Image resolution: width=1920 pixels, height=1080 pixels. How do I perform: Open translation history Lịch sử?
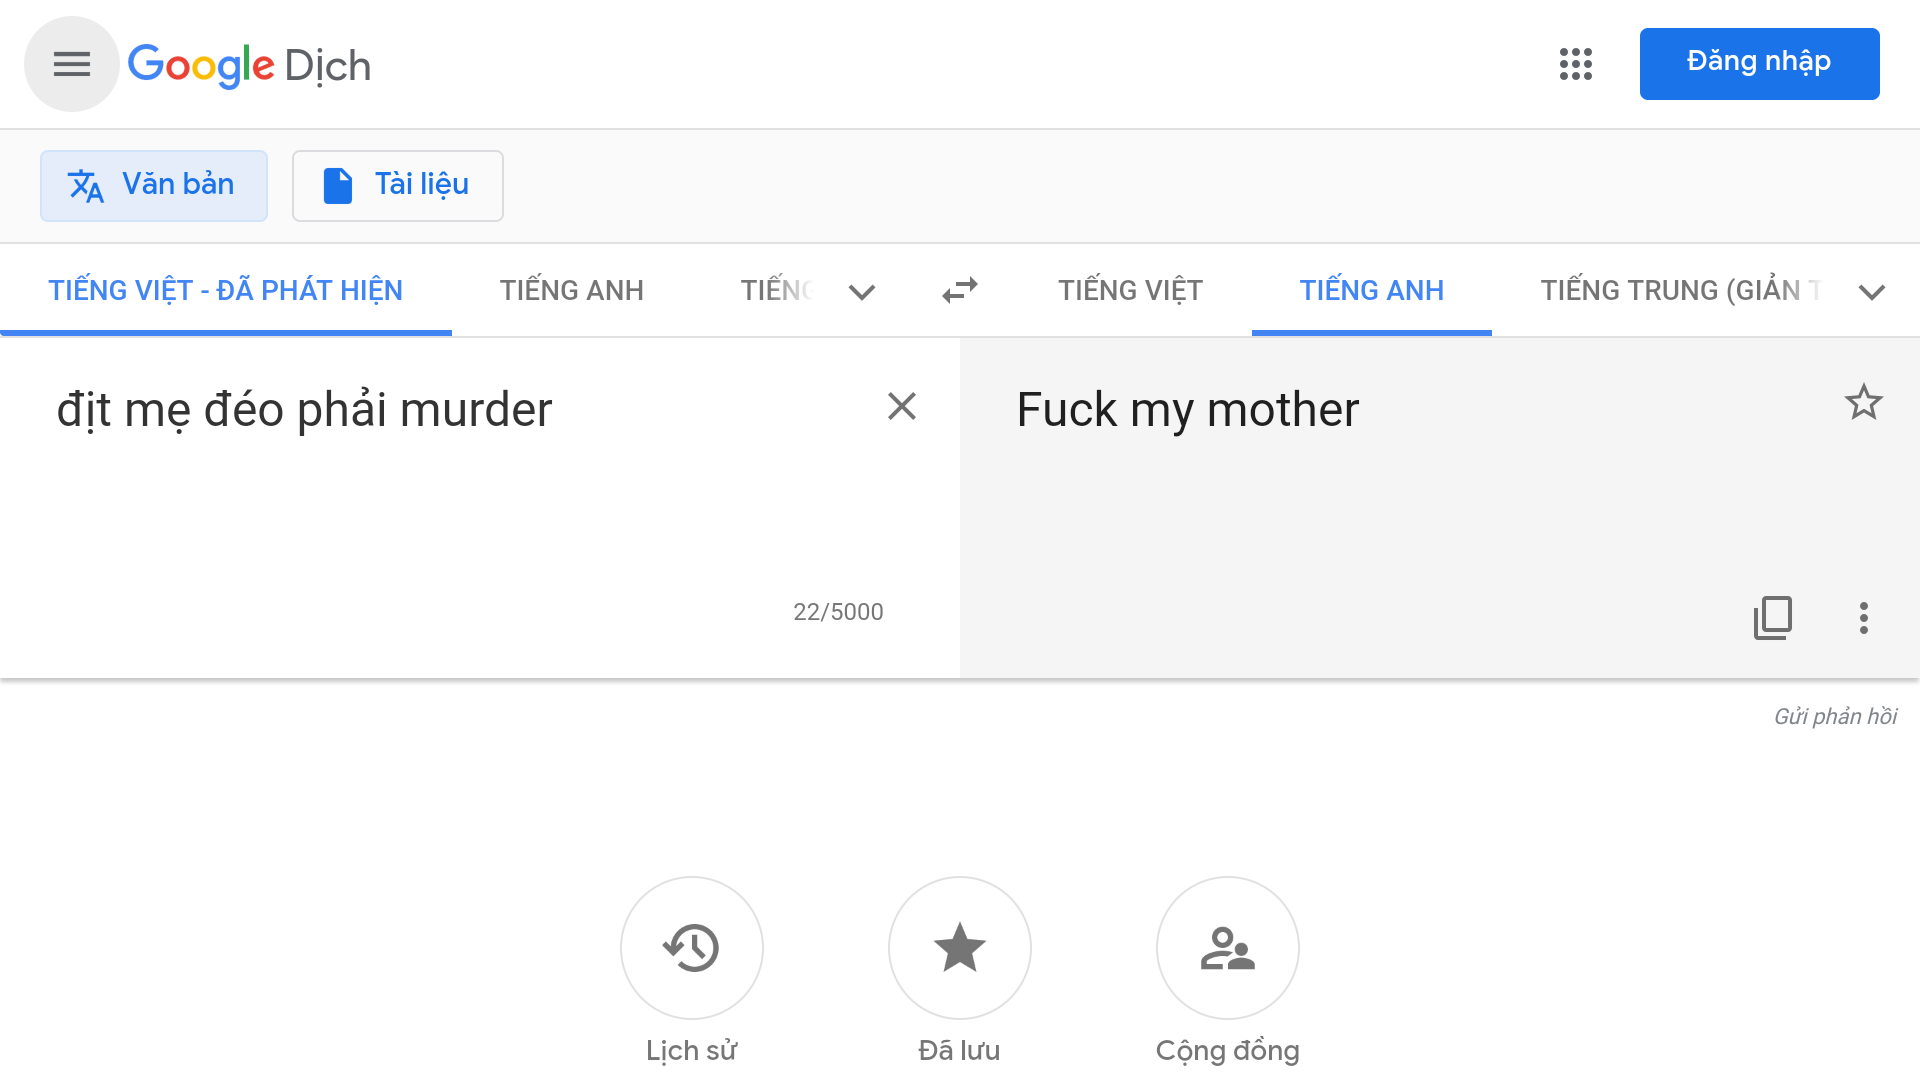pyautogui.click(x=692, y=947)
